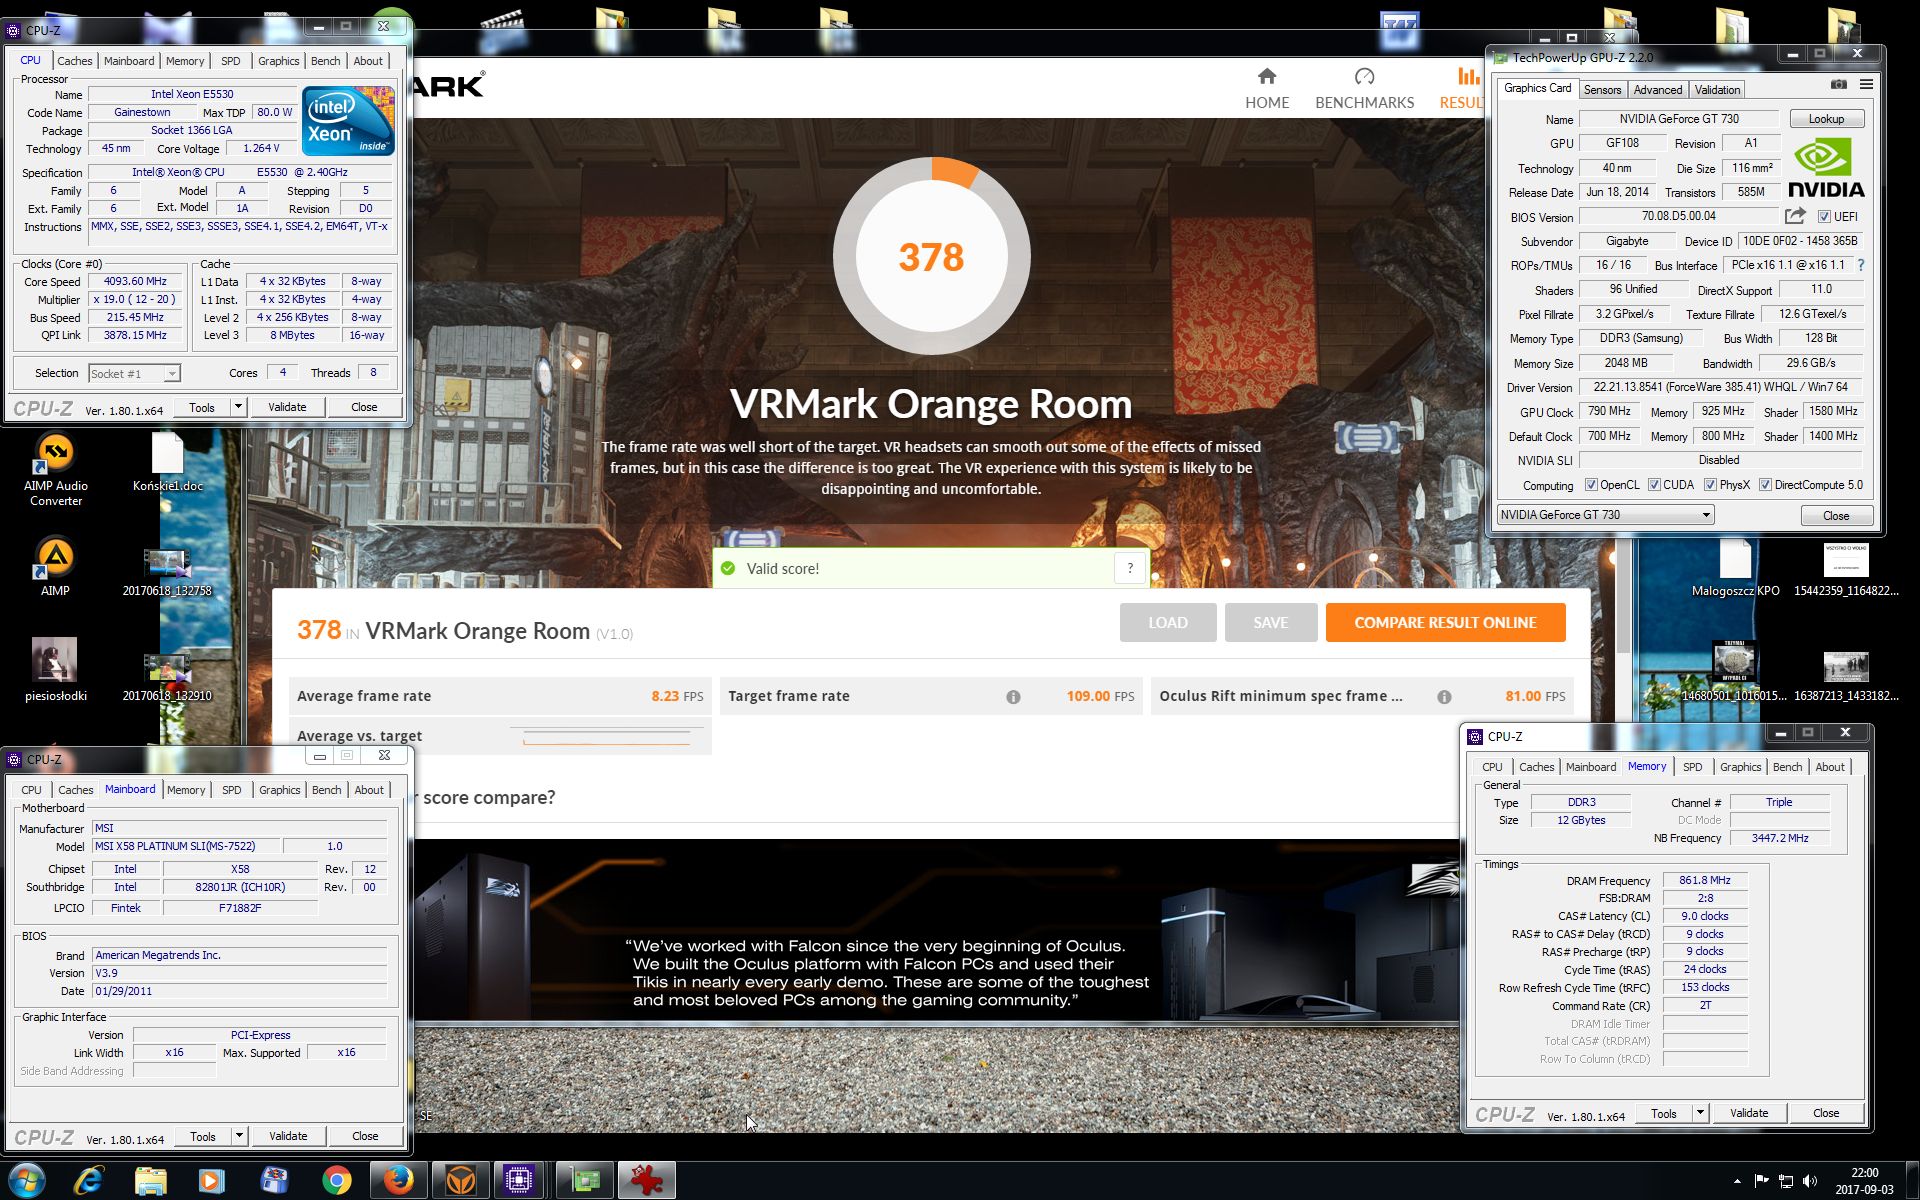Open the Validation tab in GPU-Z

click(1717, 90)
